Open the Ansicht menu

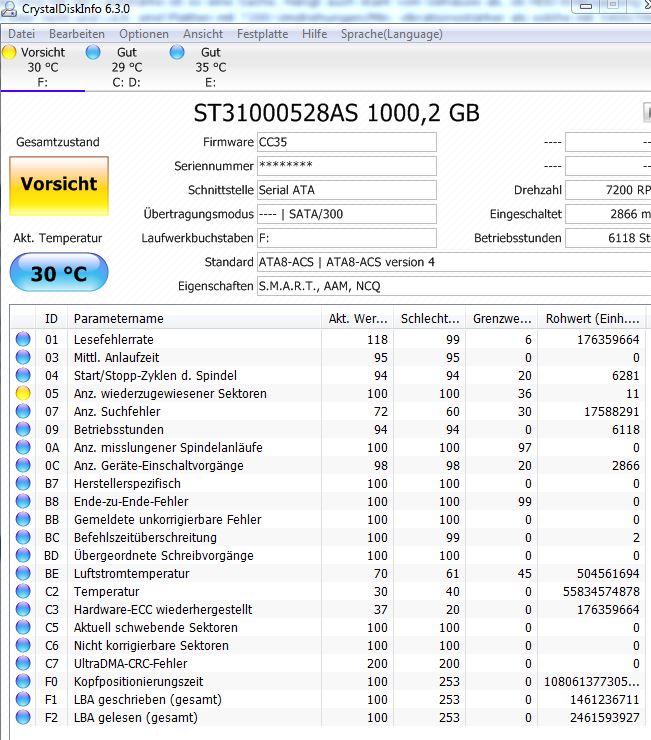pos(203,34)
